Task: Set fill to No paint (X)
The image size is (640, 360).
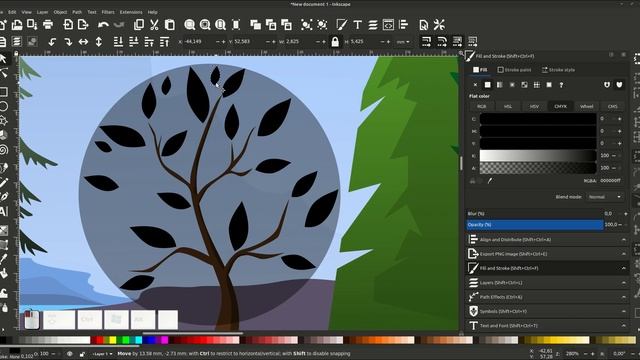Action: [475, 85]
